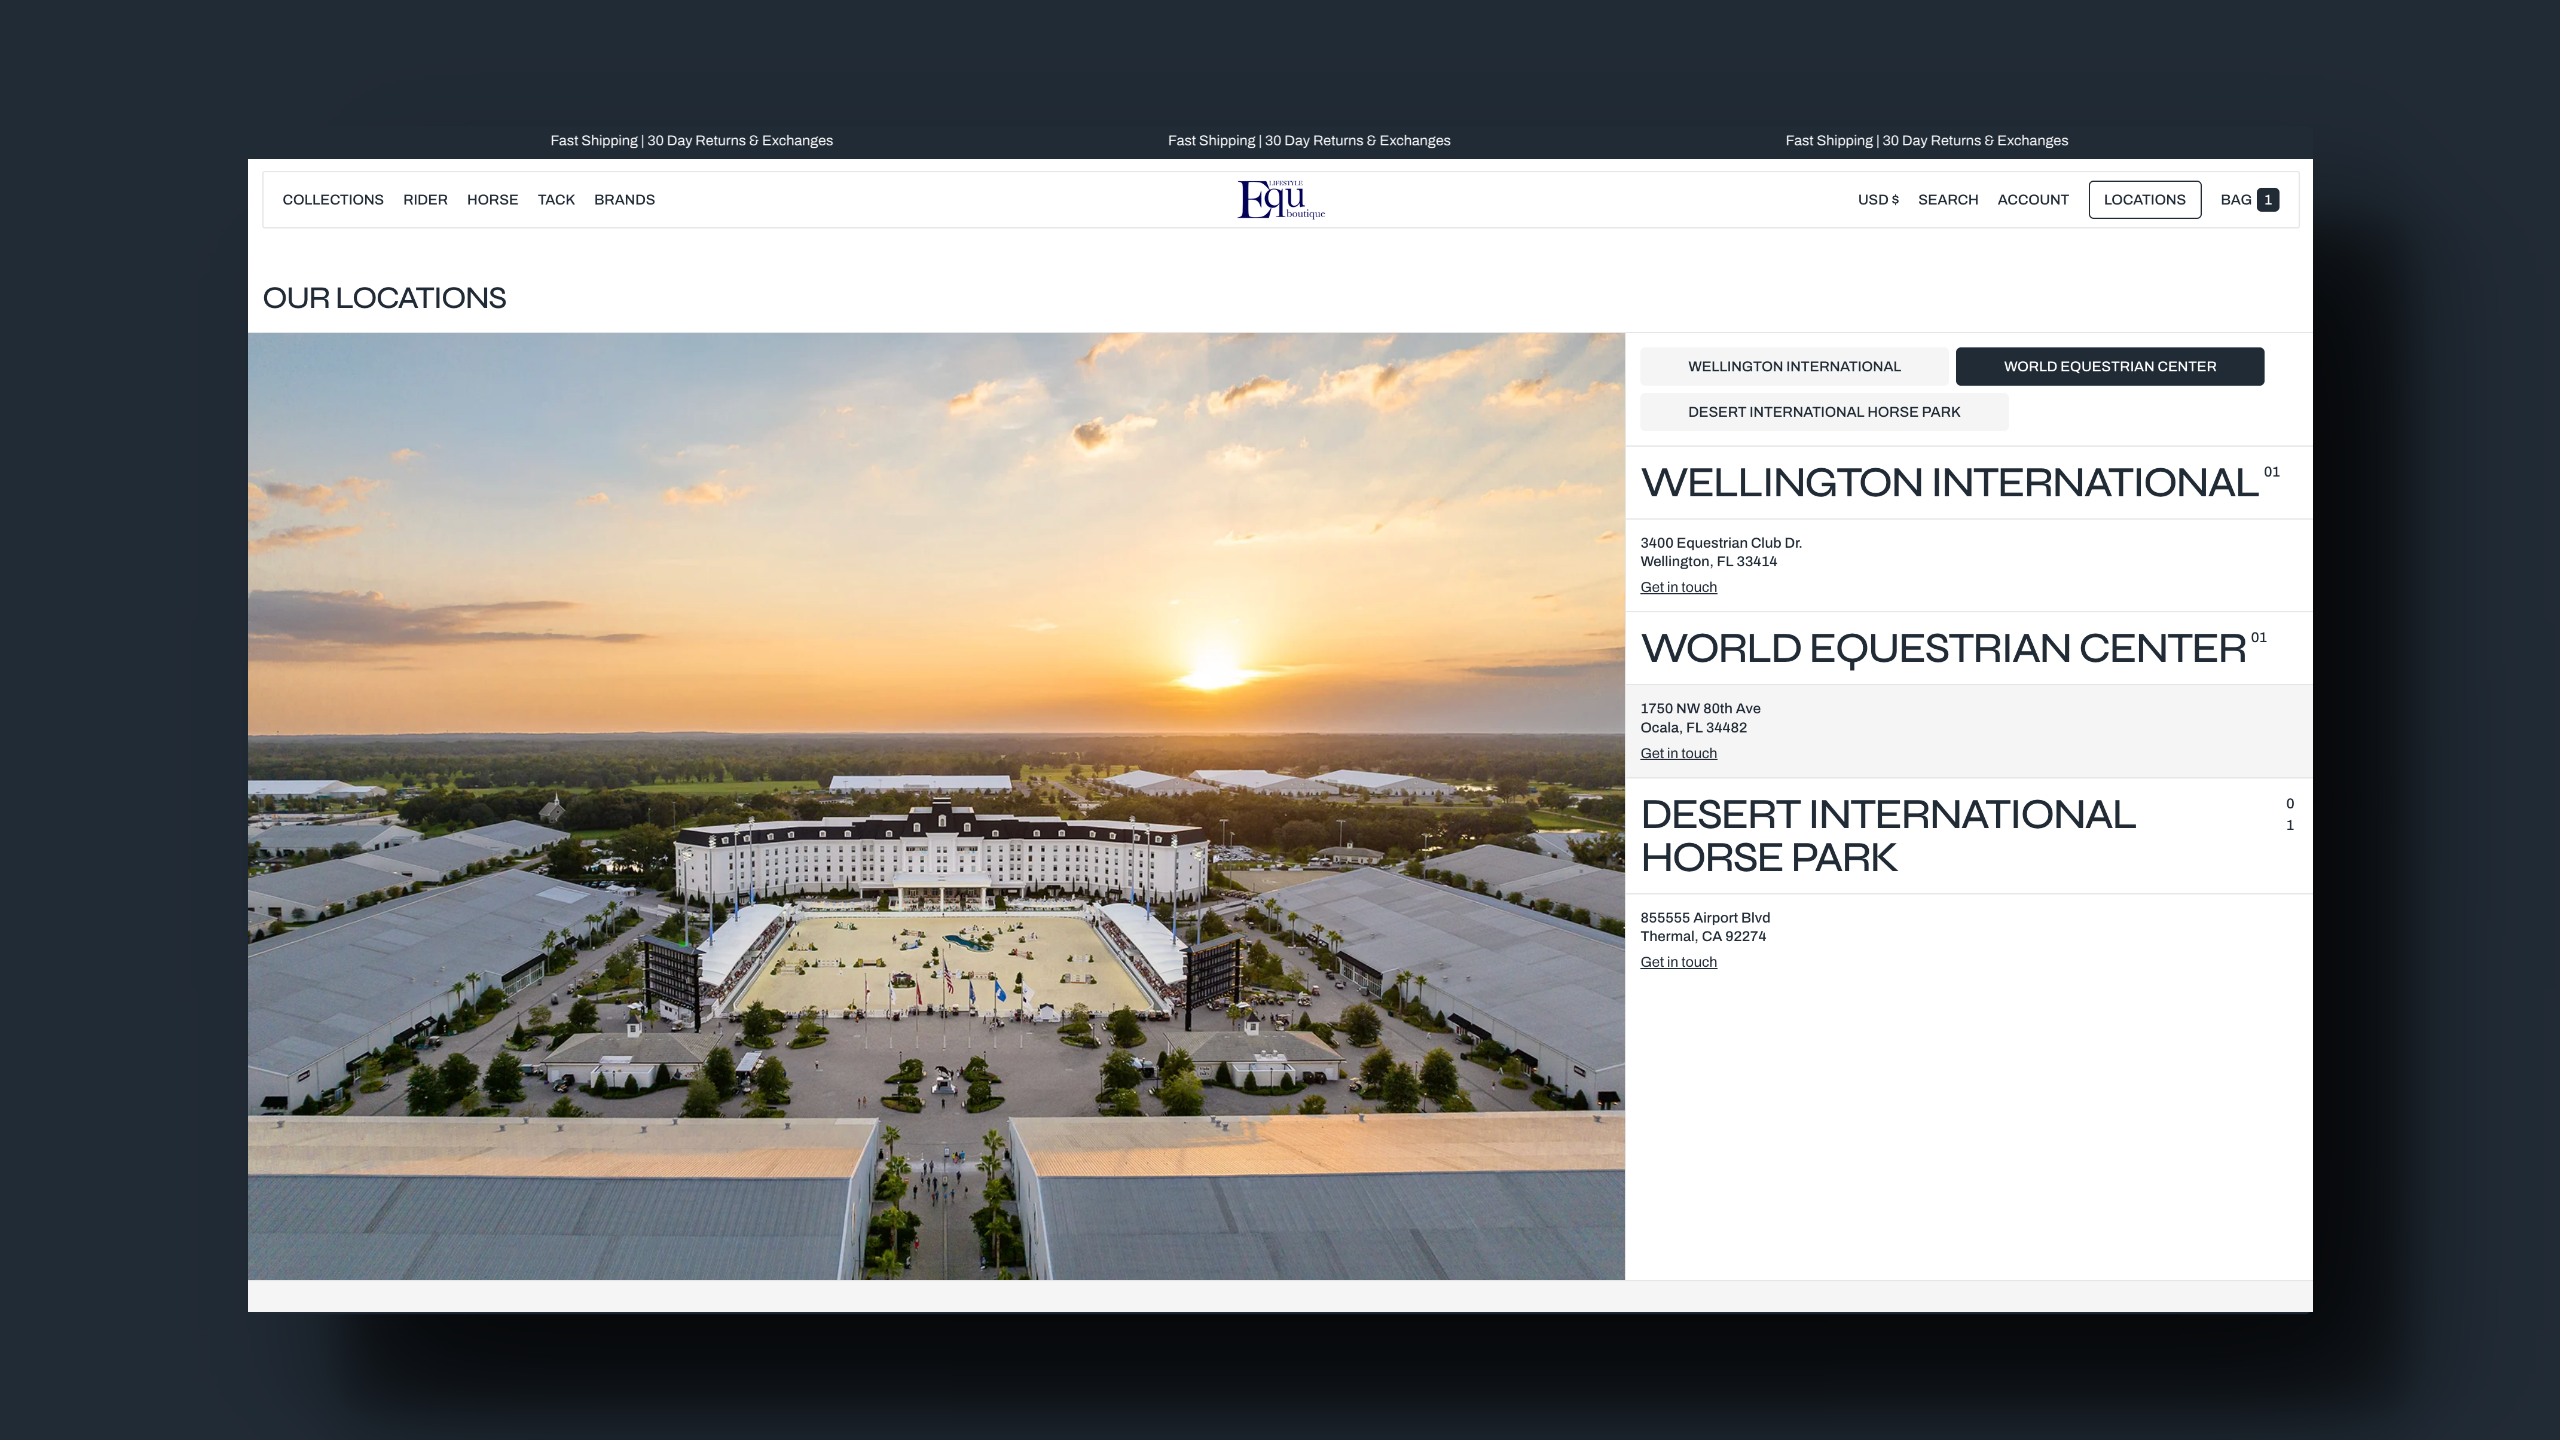Select the Wellington International tab

[1794, 367]
